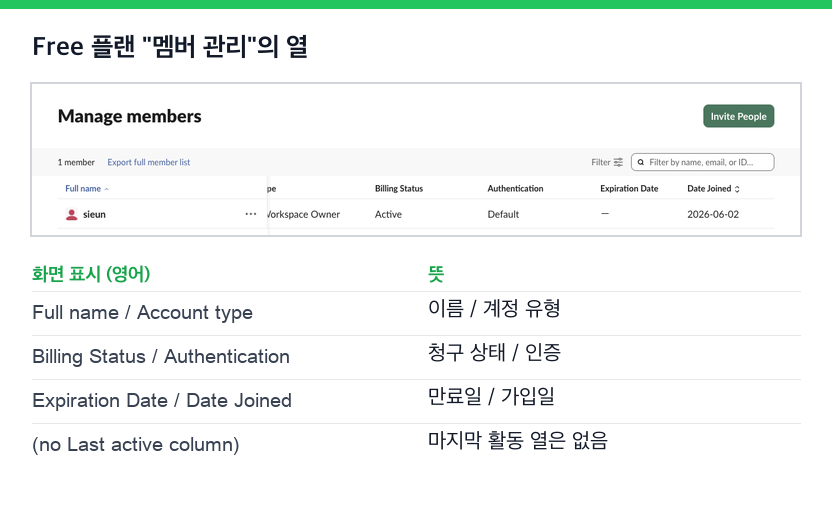Select the 만료일 / 가입일 translation
Screen dimensions: 832x505
(x=491, y=396)
